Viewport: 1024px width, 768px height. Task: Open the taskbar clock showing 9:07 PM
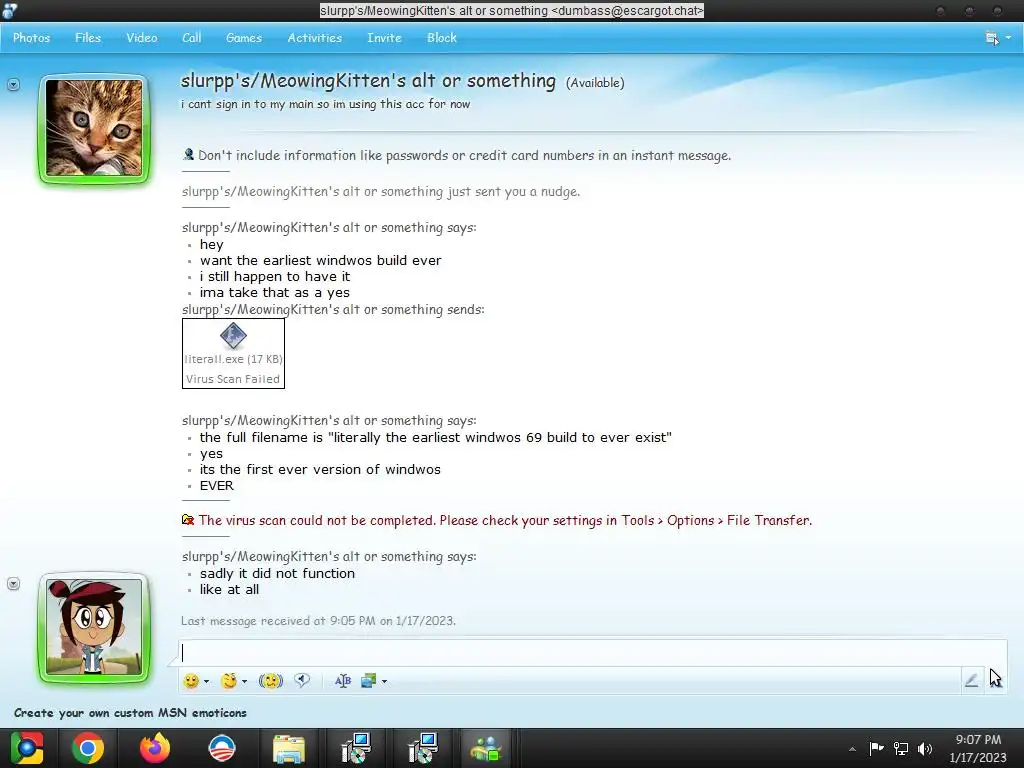pos(978,748)
